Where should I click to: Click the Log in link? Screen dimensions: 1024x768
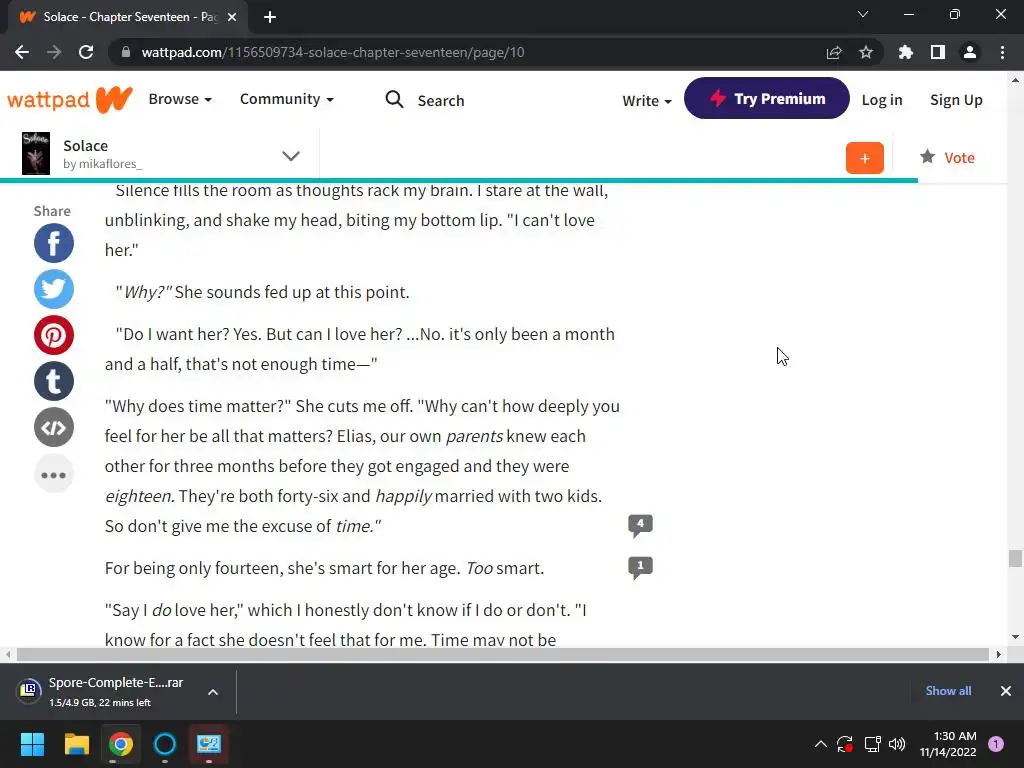coord(882,100)
